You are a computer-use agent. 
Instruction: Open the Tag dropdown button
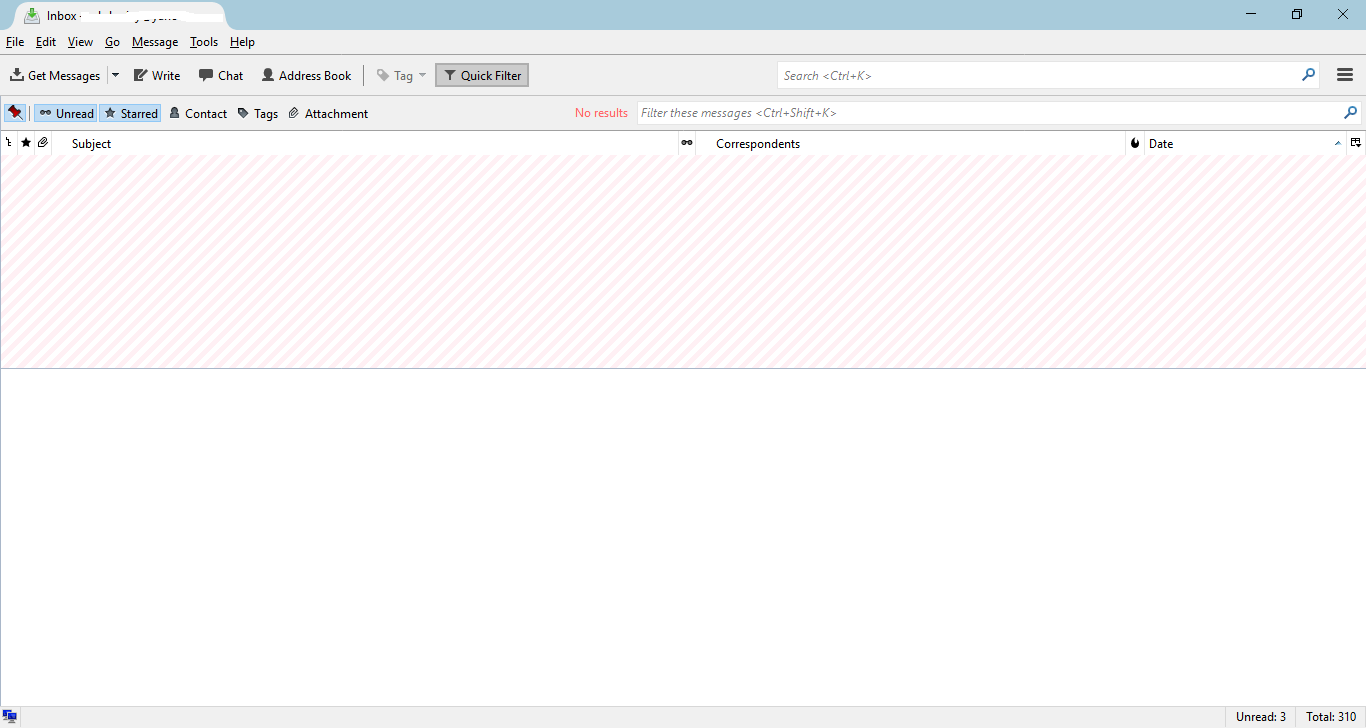point(401,75)
